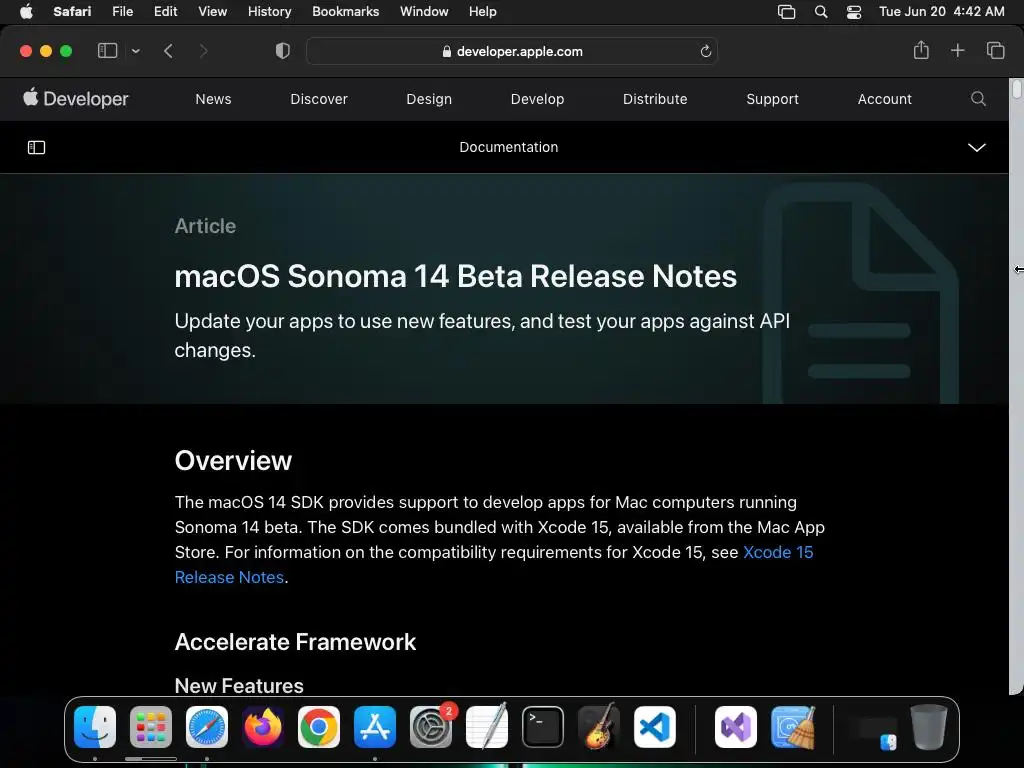Image resolution: width=1024 pixels, height=768 pixels.
Task: Open the History menu
Action: [x=269, y=11]
